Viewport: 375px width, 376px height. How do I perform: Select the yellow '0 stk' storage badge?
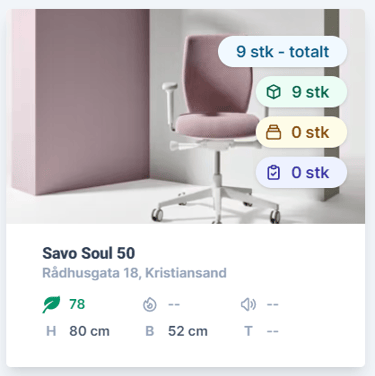click(301, 132)
